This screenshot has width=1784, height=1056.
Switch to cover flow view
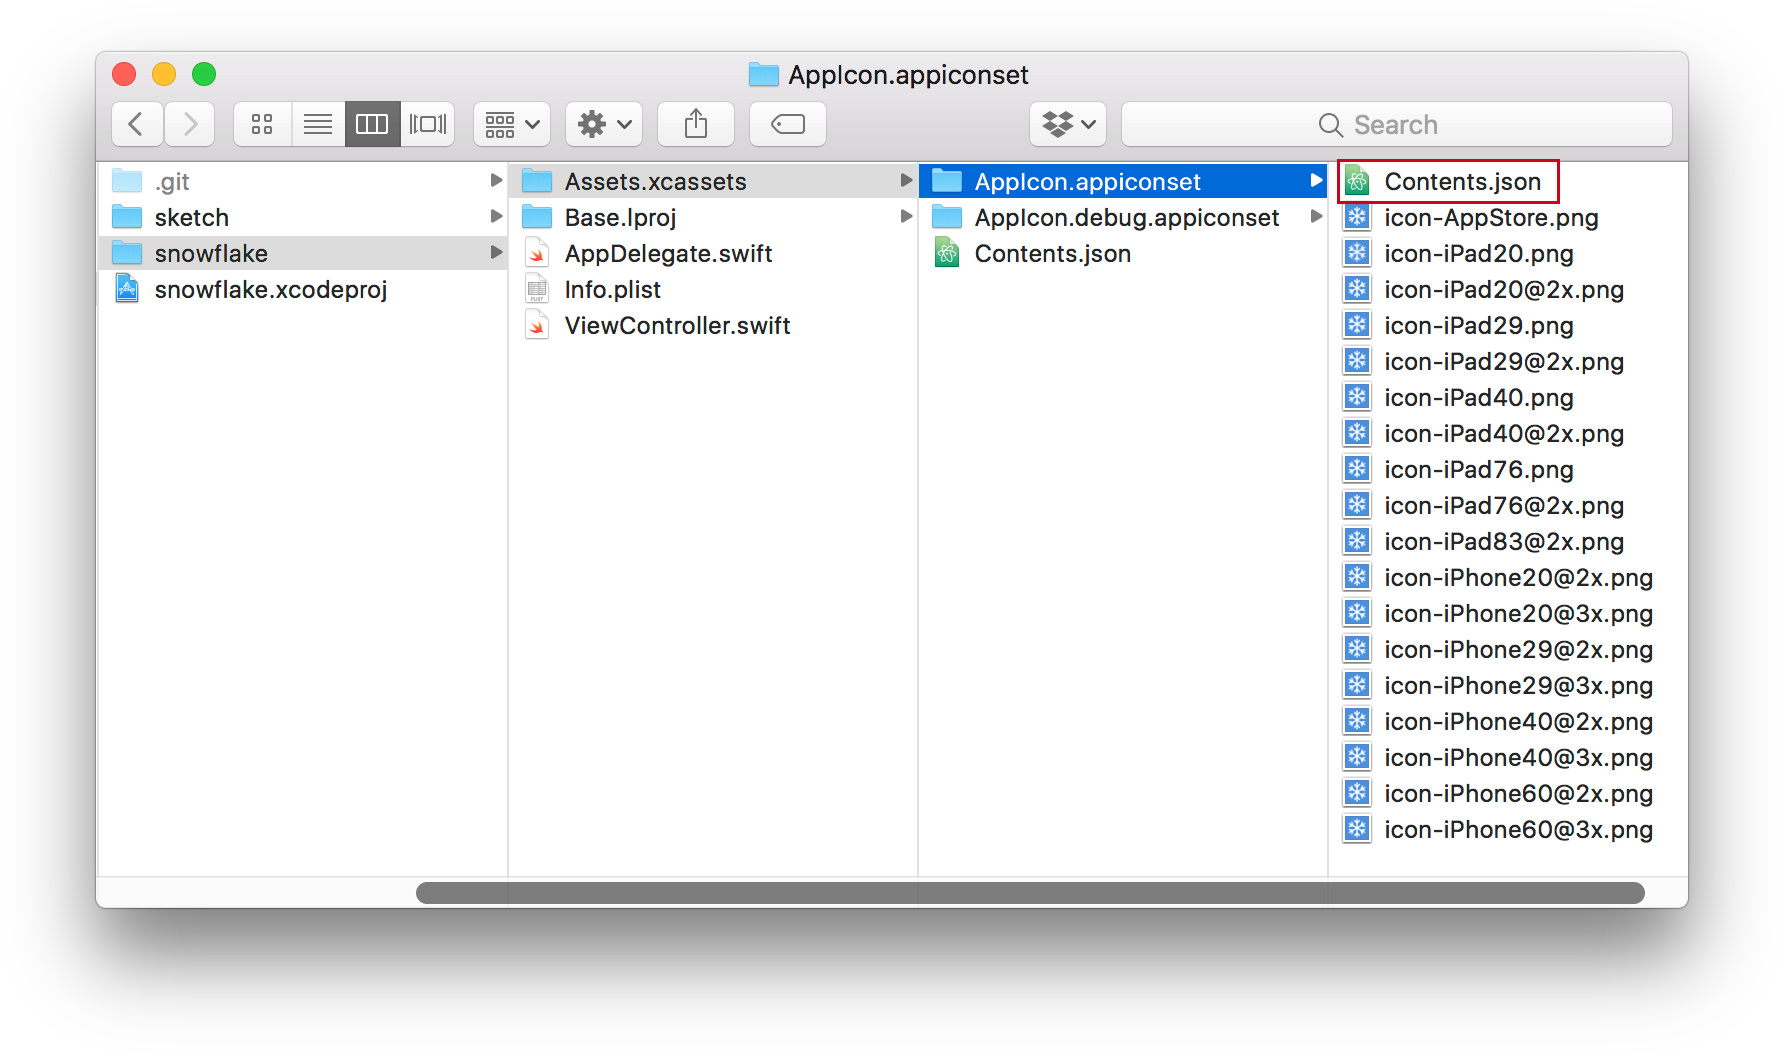(x=428, y=124)
